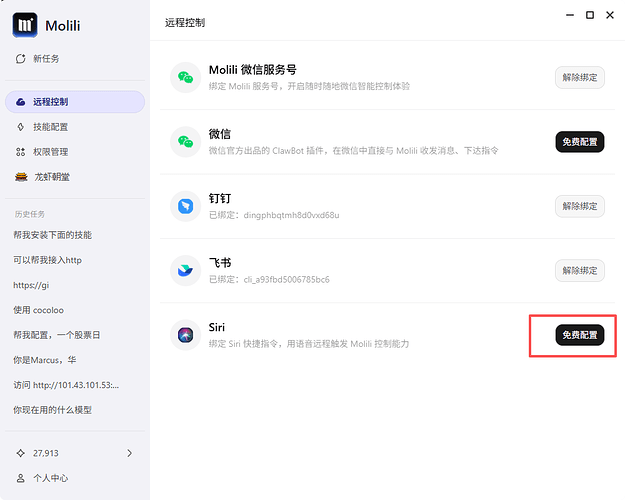Open history task 你是Marcus，华
This screenshot has width=625, height=500.
[x=45, y=360]
